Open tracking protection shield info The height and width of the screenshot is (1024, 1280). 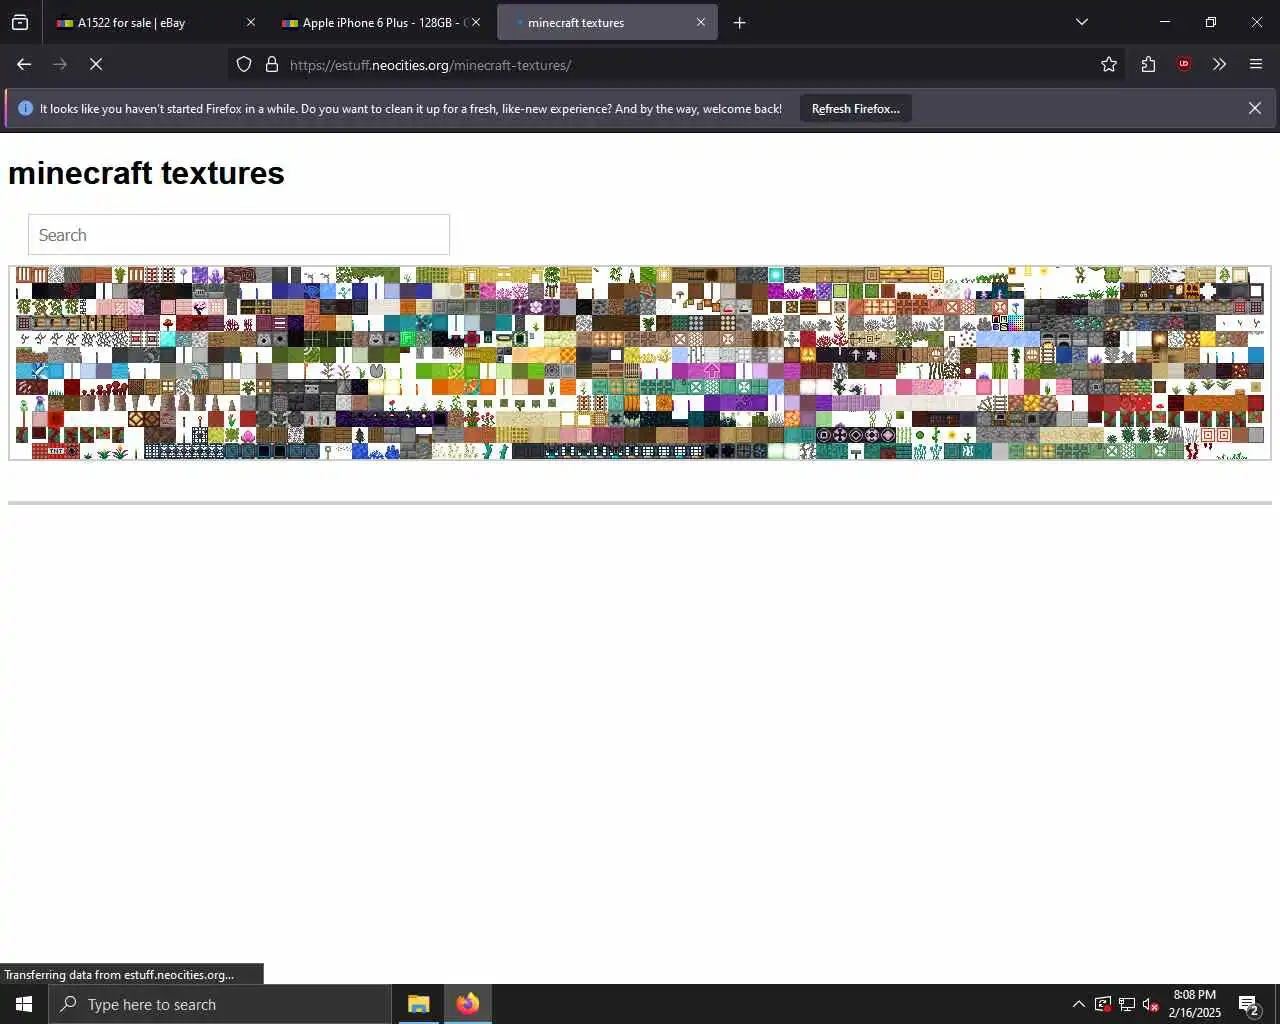click(x=244, y=64)
